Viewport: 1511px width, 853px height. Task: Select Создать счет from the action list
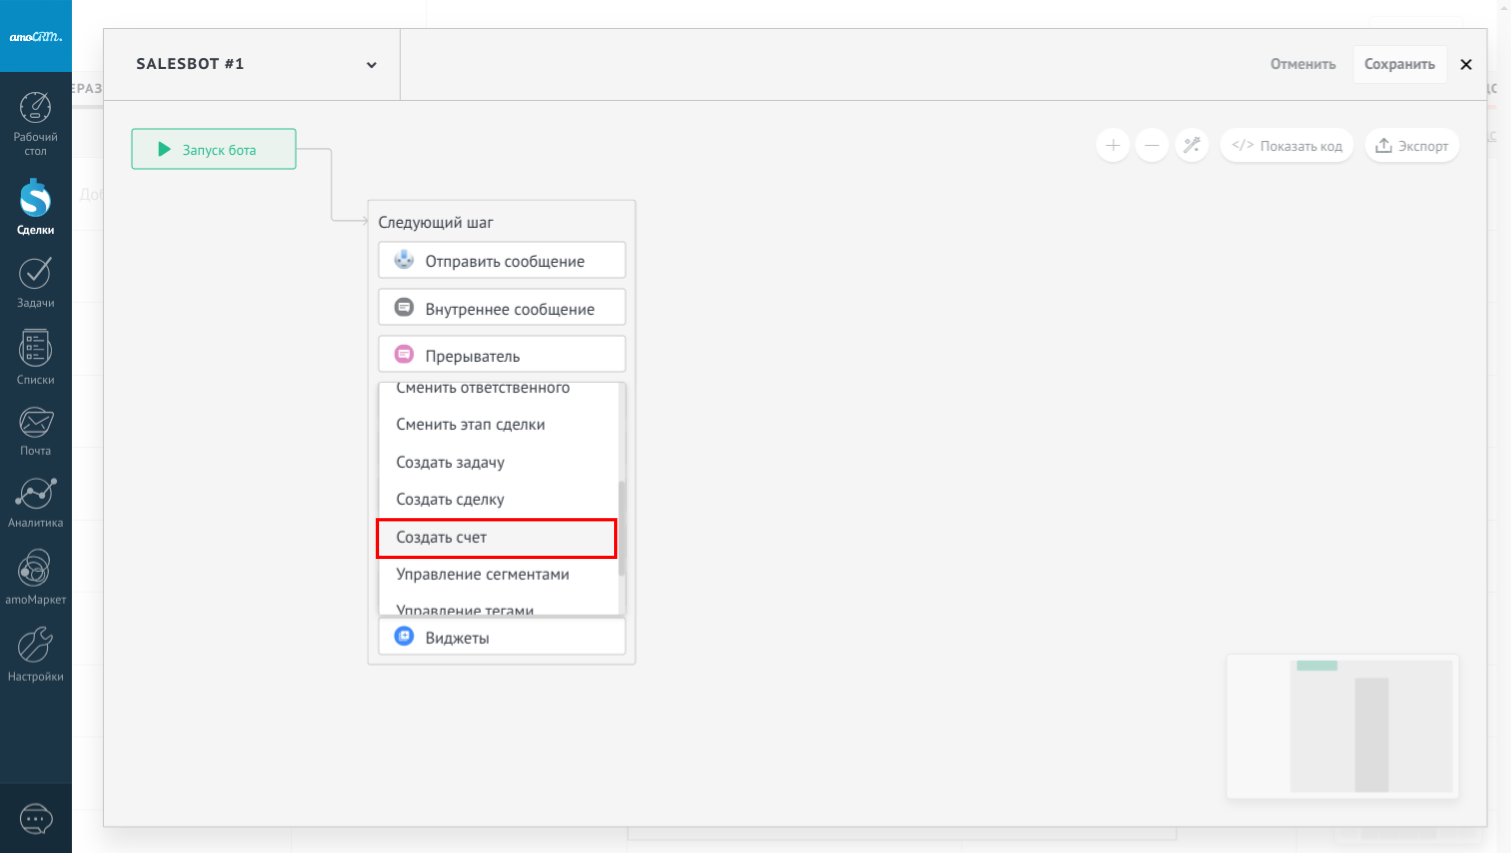coord(496,538)
